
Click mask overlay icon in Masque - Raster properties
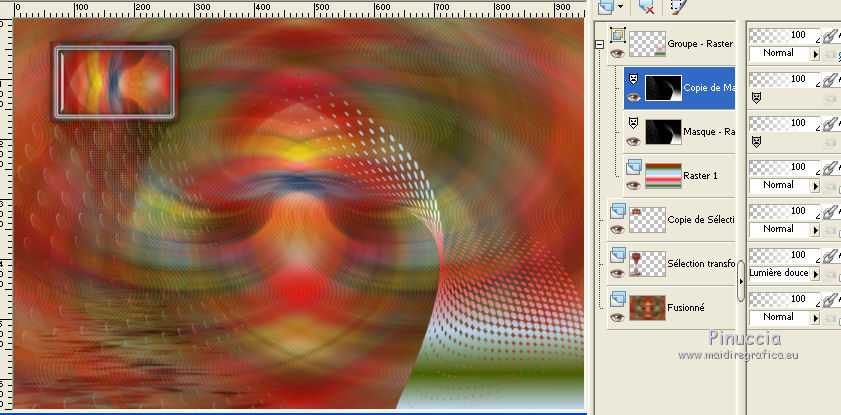(x=756, y=142)
